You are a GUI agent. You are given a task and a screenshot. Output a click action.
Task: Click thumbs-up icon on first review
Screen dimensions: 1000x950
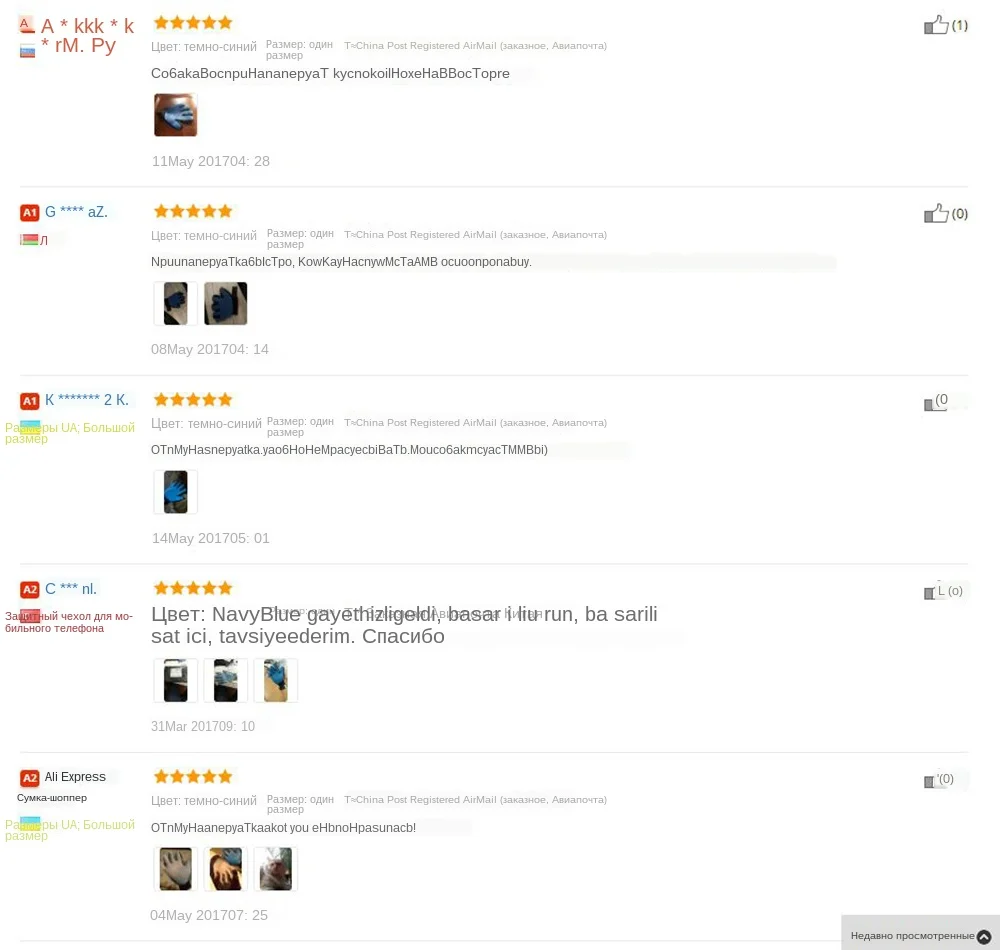pyautogui.click(x=936, y=25)
